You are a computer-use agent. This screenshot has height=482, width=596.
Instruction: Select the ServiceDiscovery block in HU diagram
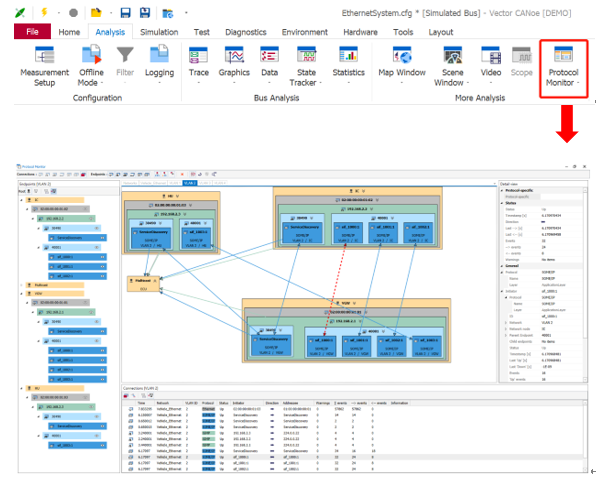point(151,238)
